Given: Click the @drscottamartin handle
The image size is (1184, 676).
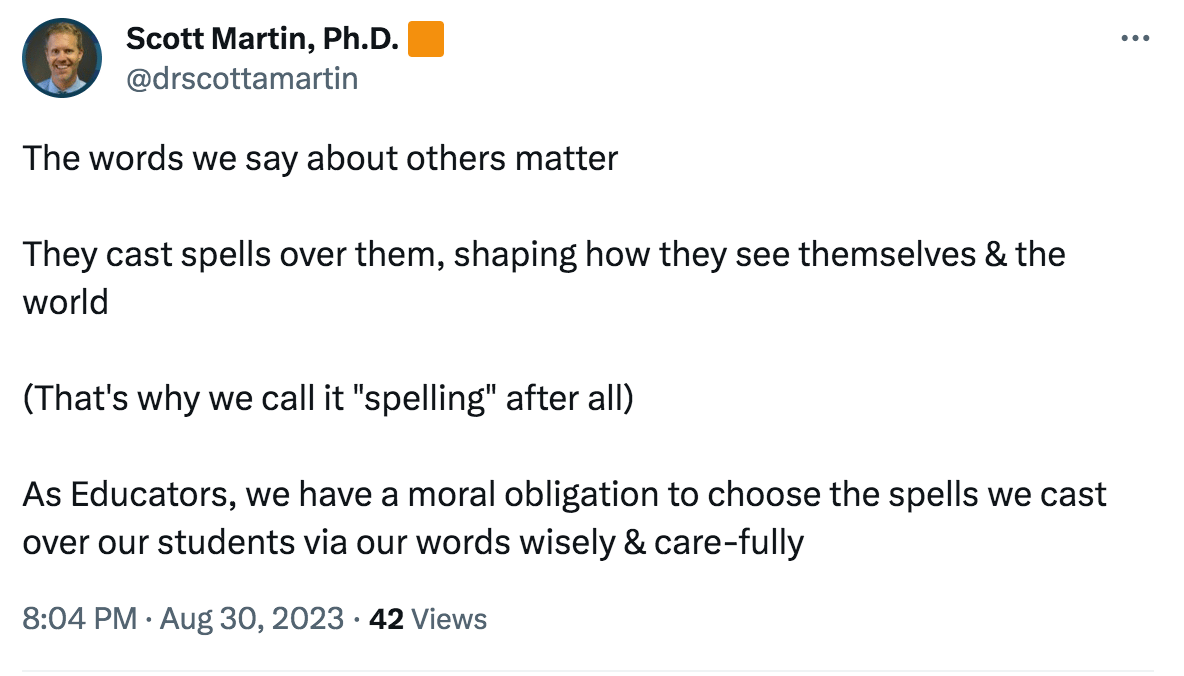Looking at the screenshot, I should [241, 78].
